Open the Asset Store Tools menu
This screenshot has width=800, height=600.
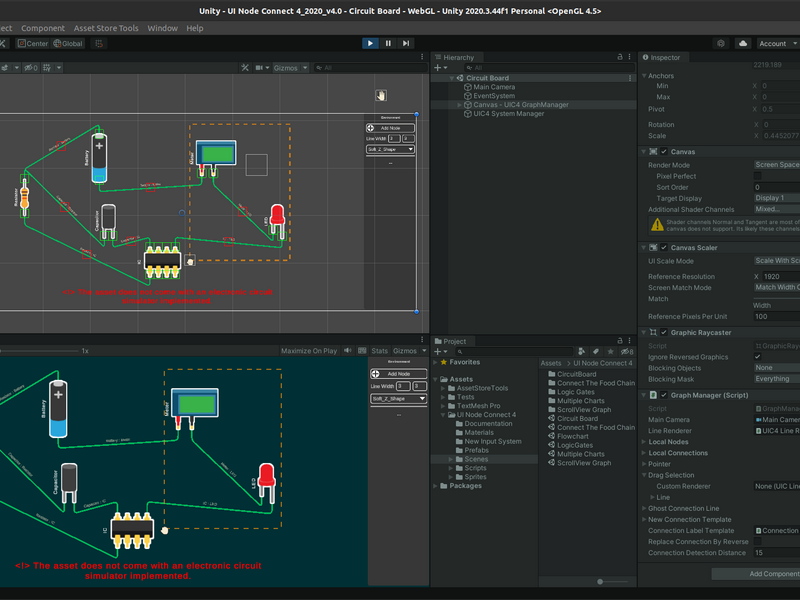tap(106, 28)
